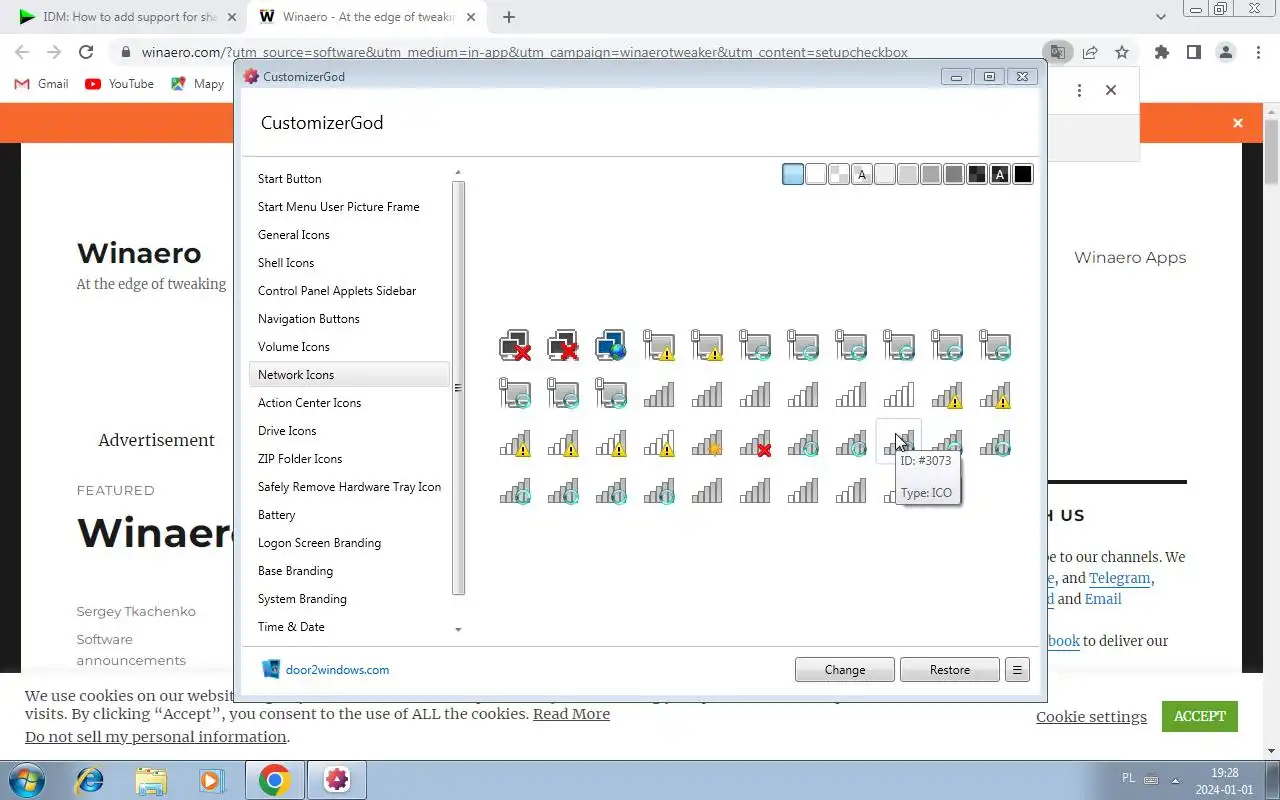The width and height of the screenshot is (1280, 800).
Task: Select the signal bars icon with red X
Action: click(x=755, y=443)
